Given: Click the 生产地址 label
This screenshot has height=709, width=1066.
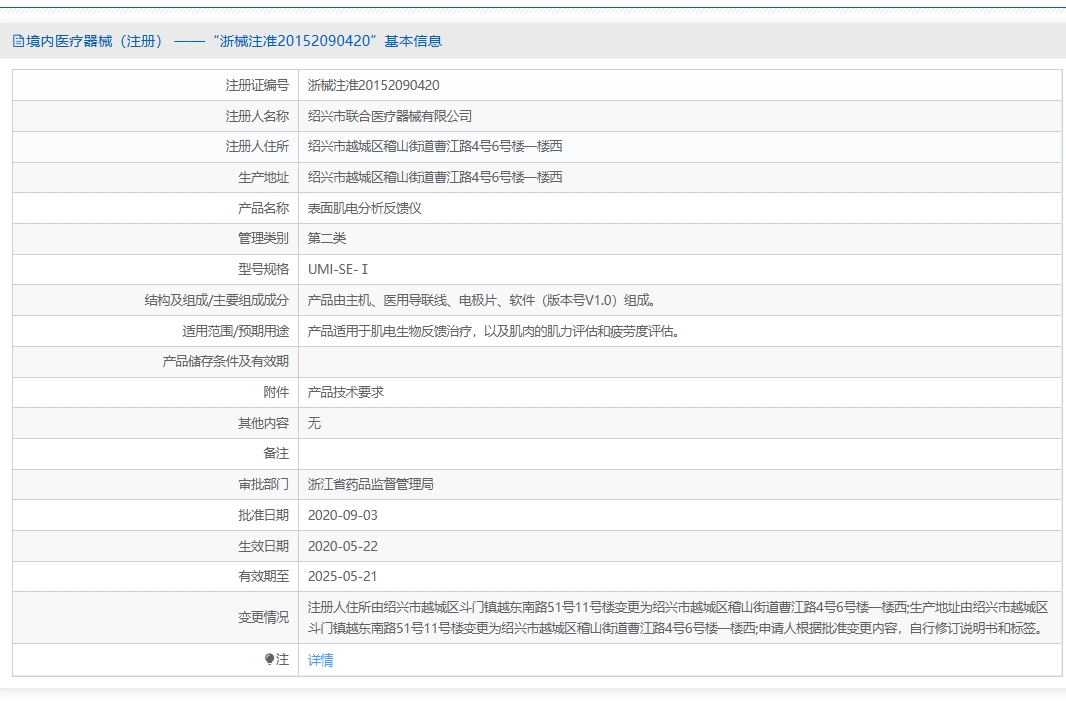Looking at the screenshot, I should [x=263, y=177].
